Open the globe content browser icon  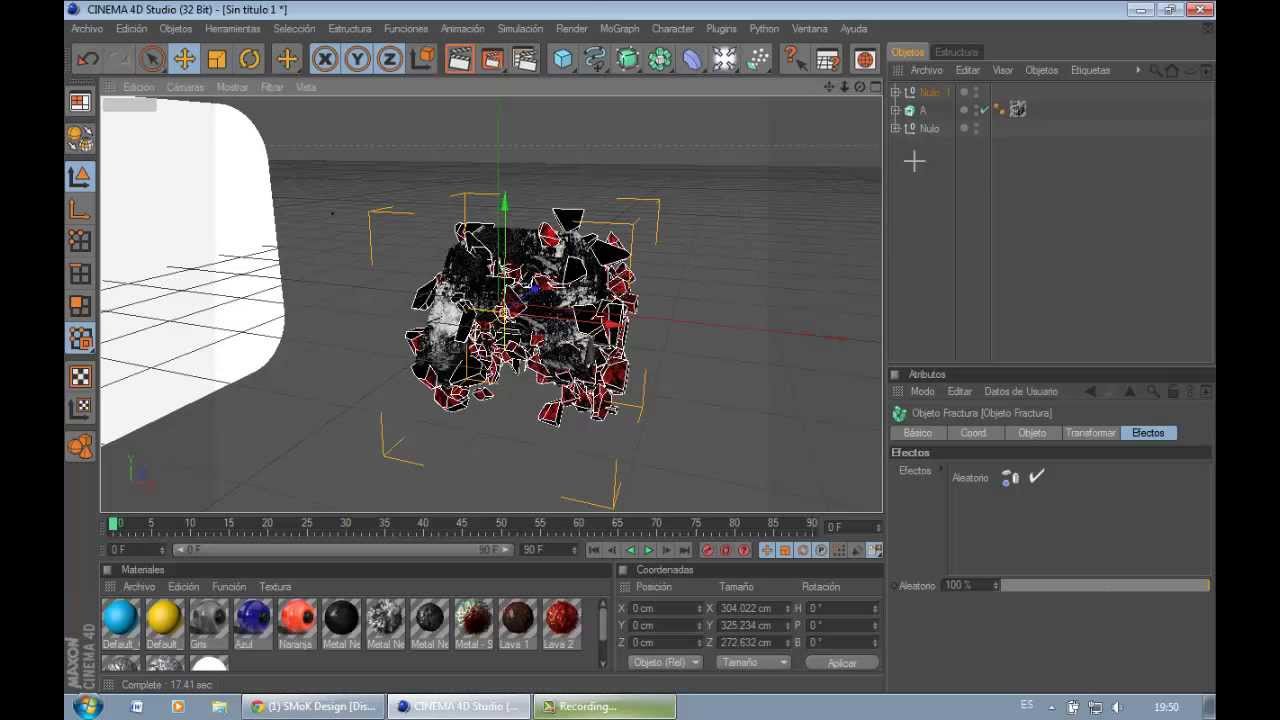[865, 59]
